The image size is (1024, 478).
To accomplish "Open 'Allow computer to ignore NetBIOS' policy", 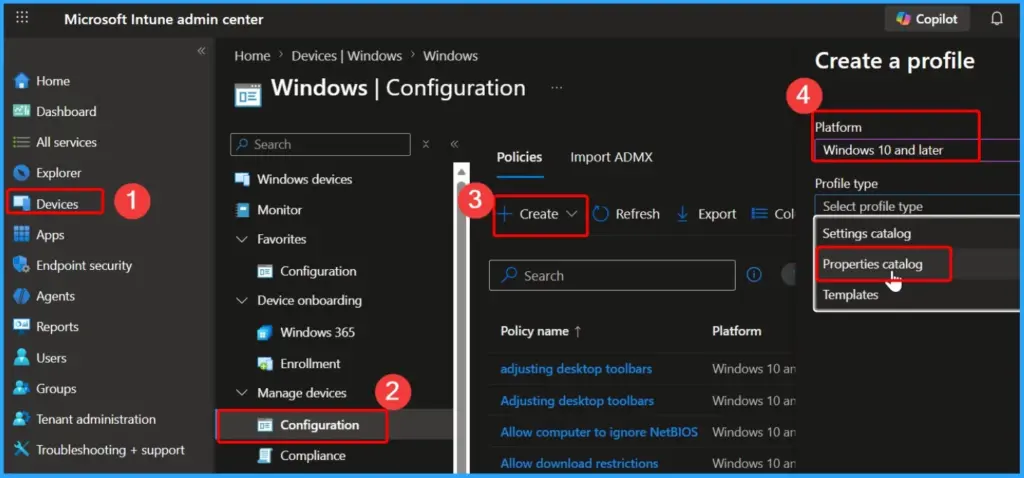I will [x=599, y=432].
